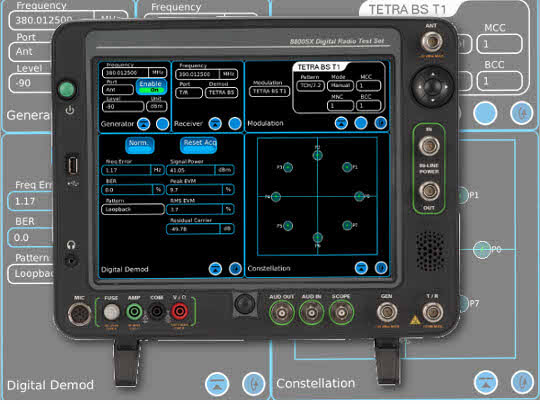
Task: Select the TETRA BS T1 tab on device screen
Action: click(319, 67)
